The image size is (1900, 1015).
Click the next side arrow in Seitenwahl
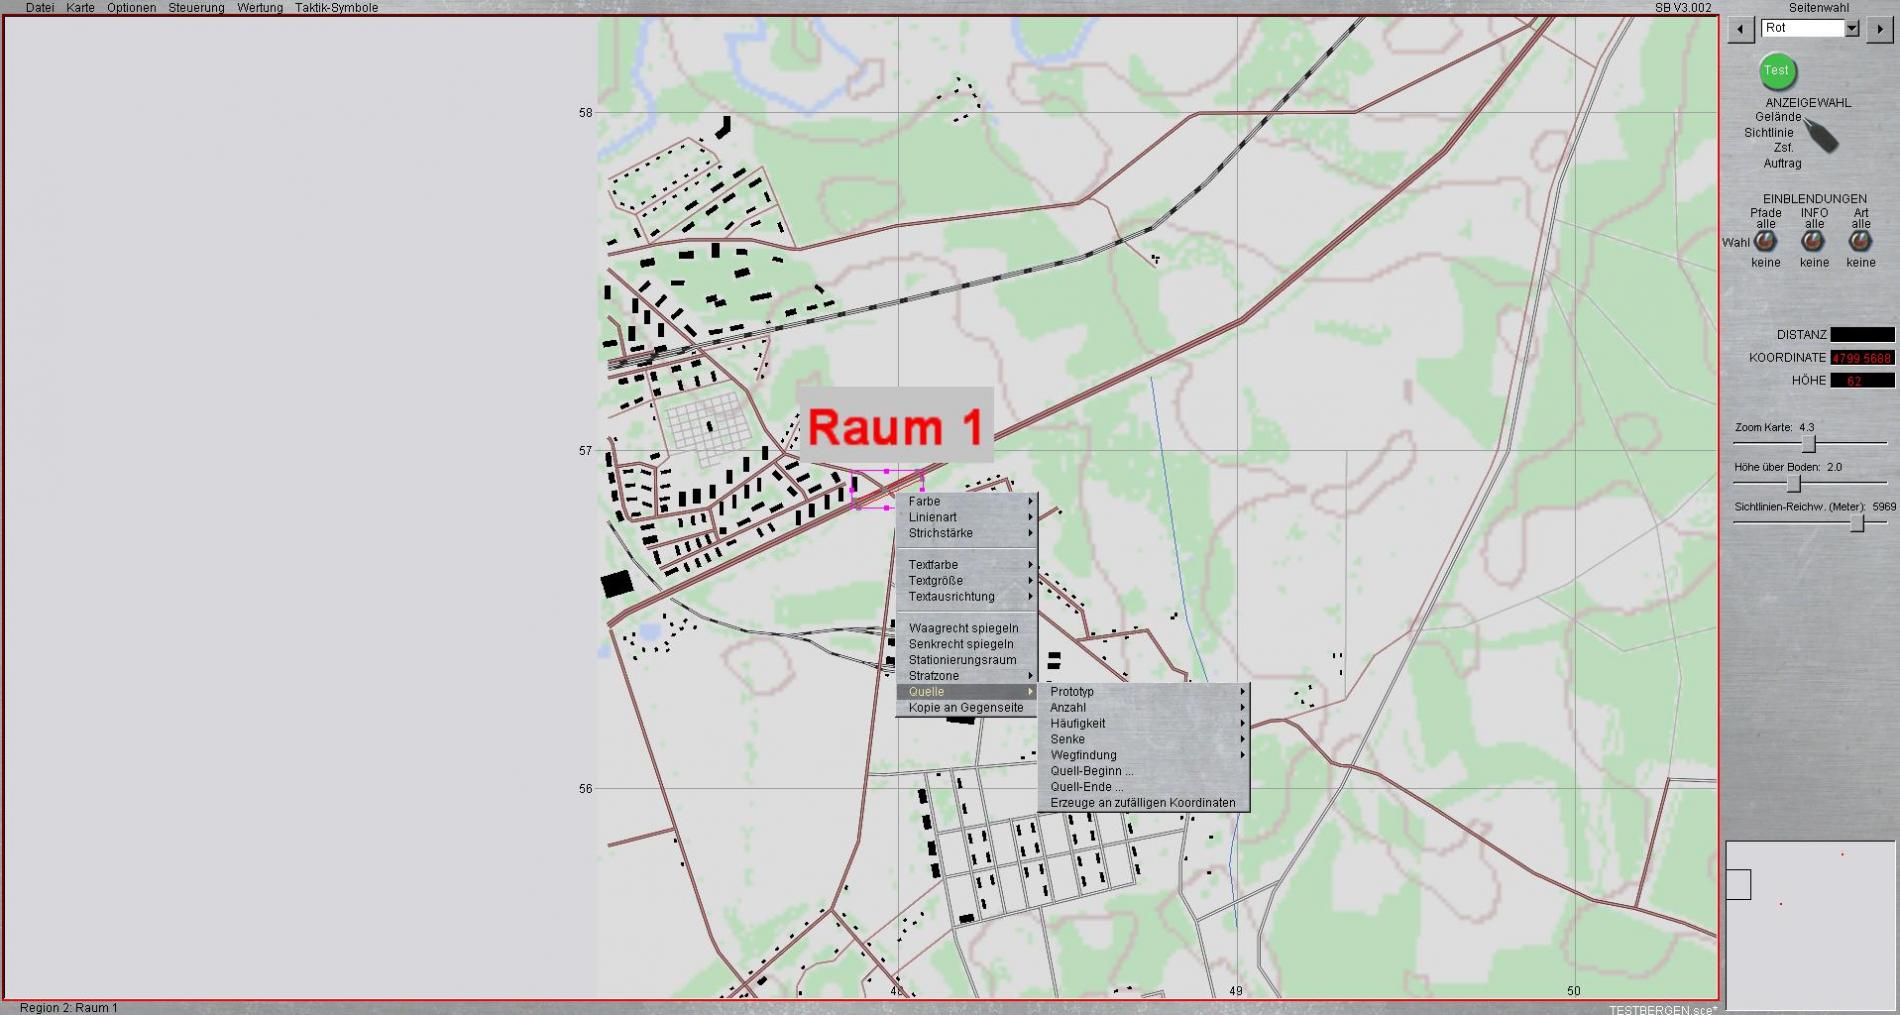[x=1879, y=29]
